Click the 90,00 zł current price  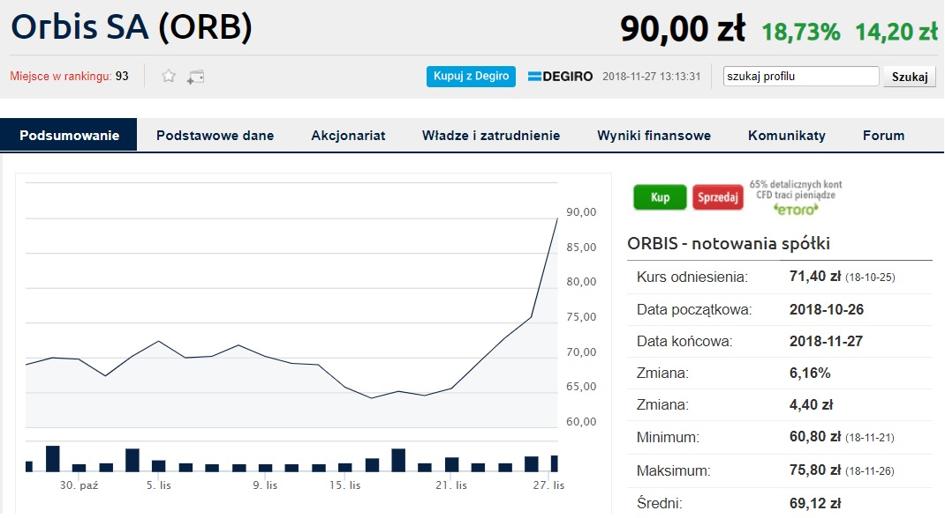point(682,29)
